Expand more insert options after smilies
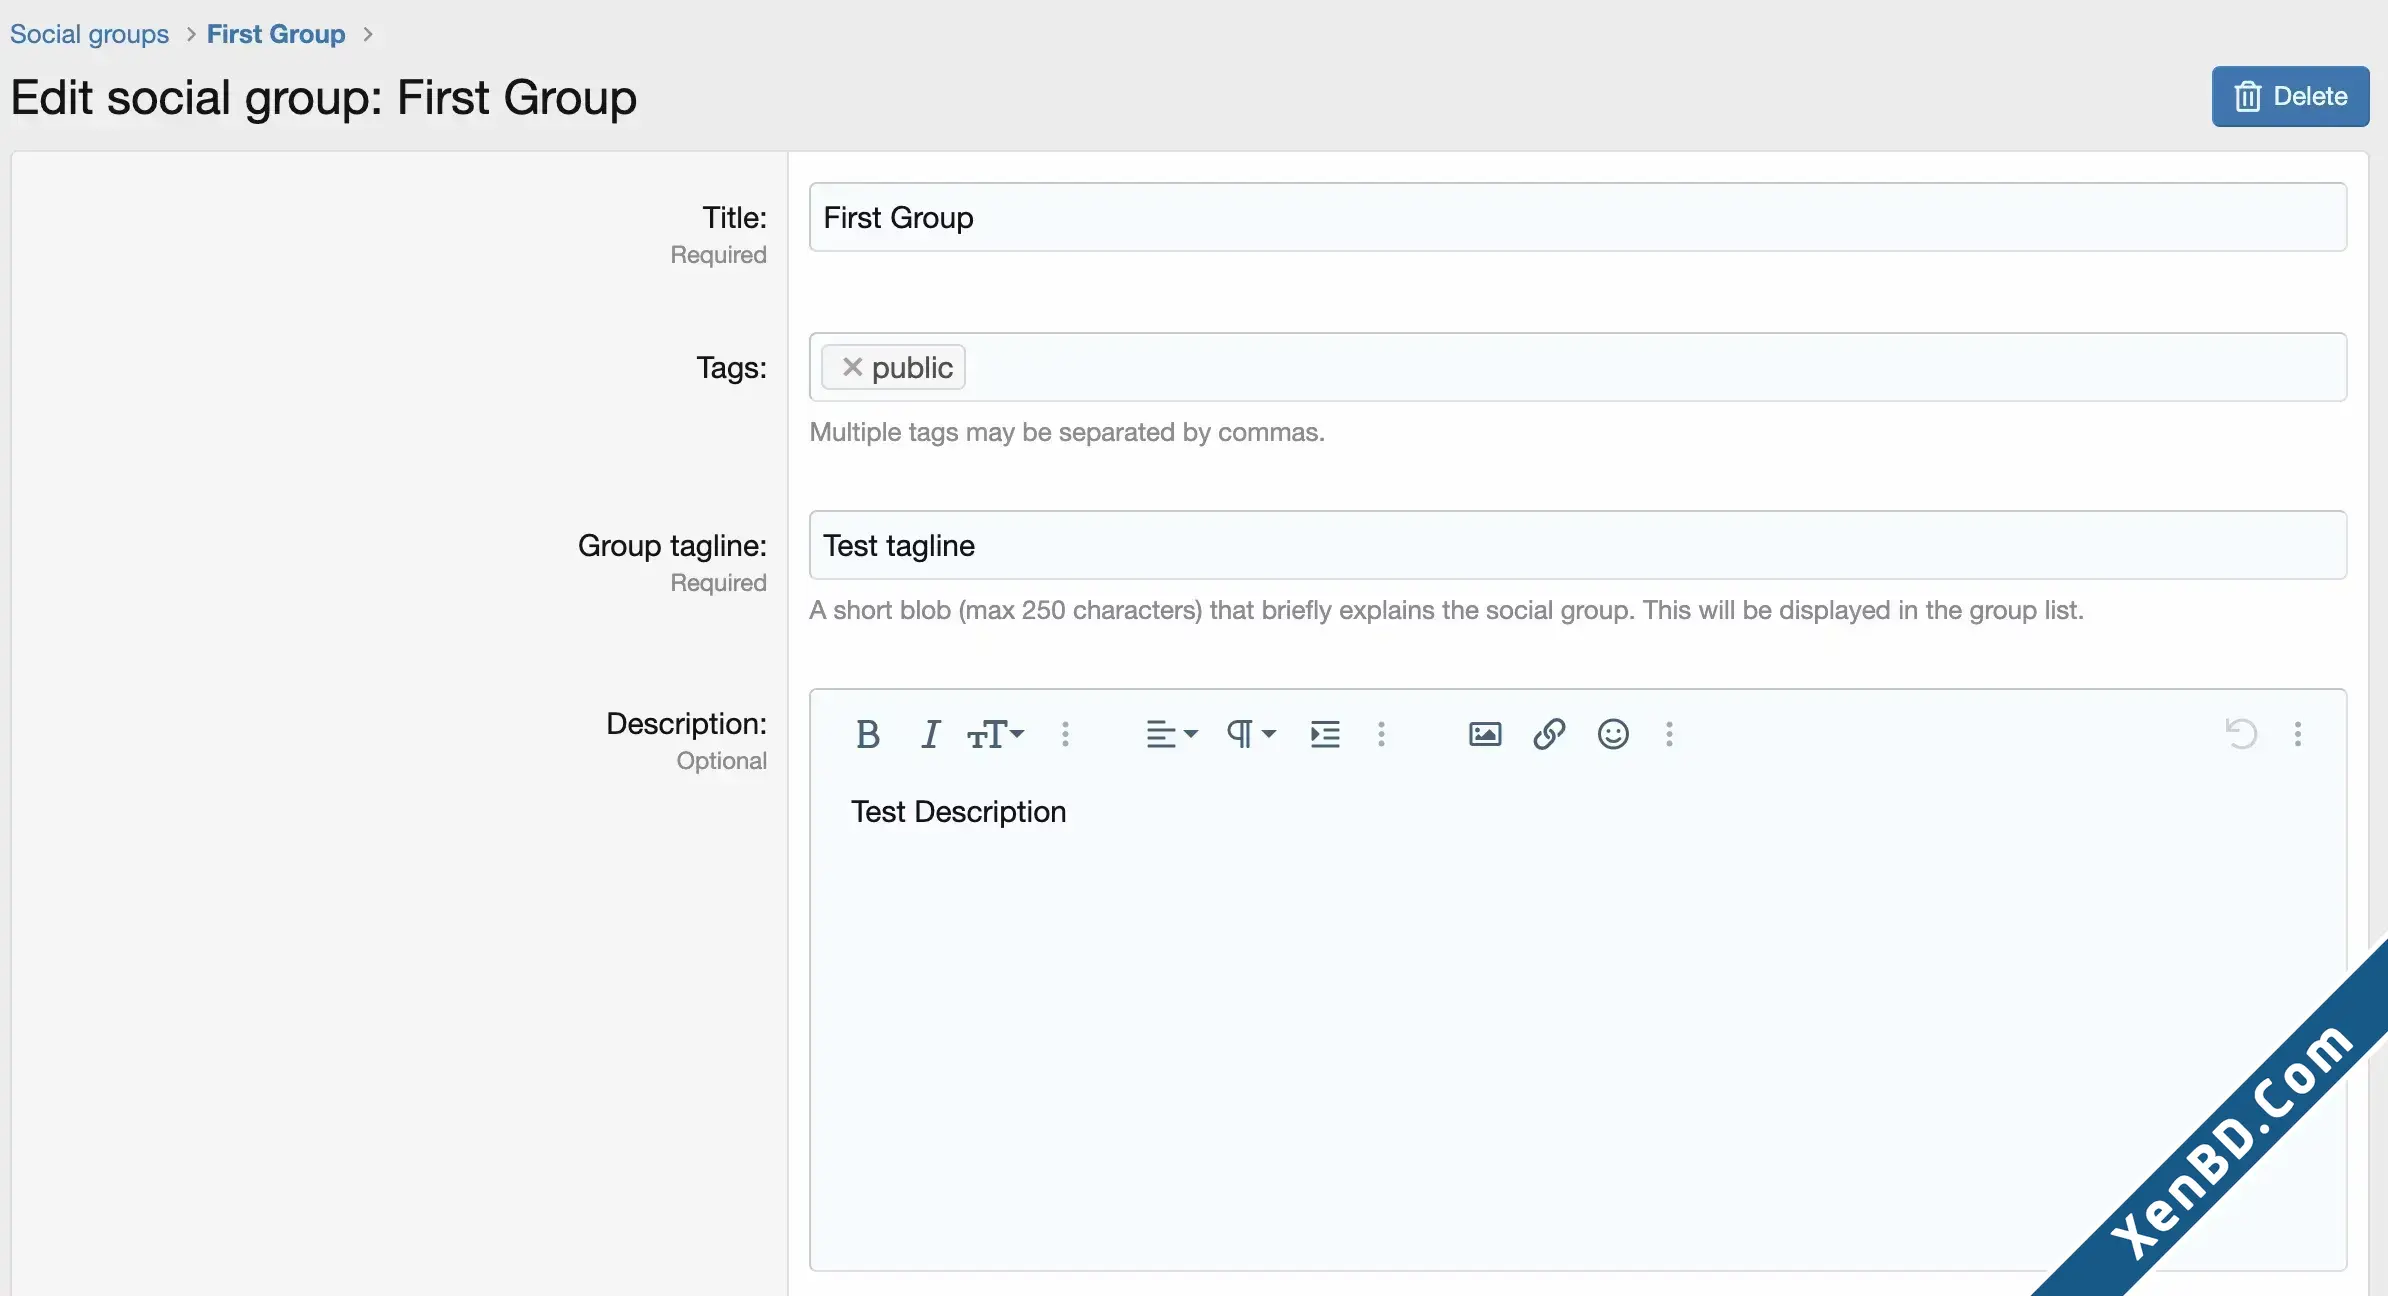This screenshot has height=1296, width=2388. (1669, 735)
